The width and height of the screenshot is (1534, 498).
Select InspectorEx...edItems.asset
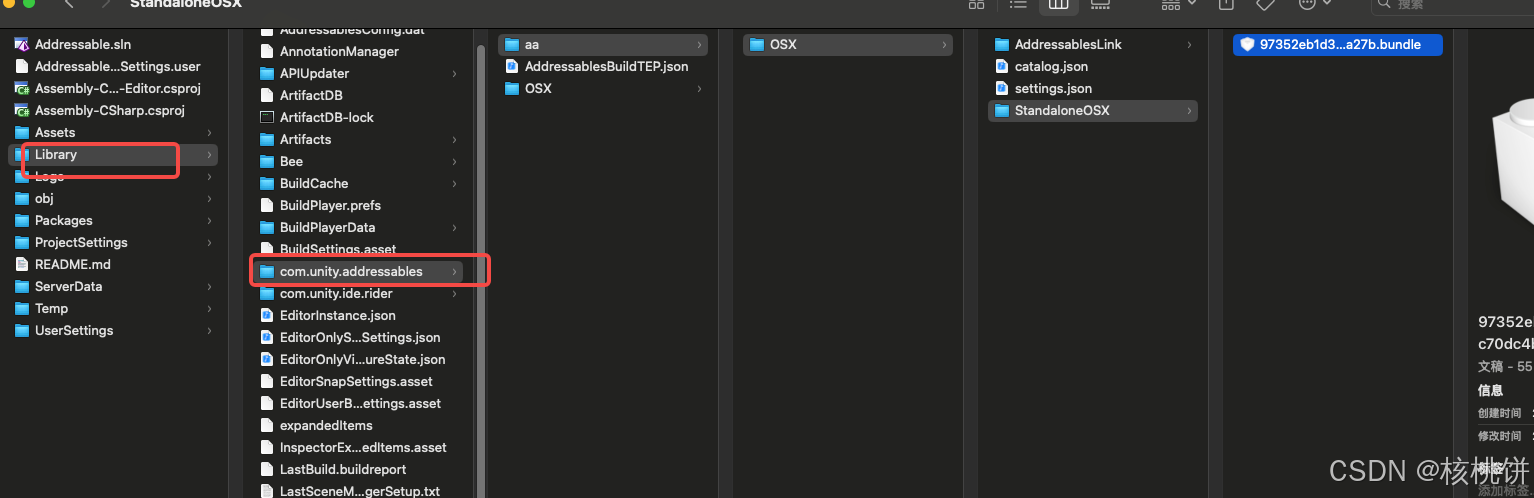(x=358, y=447)
